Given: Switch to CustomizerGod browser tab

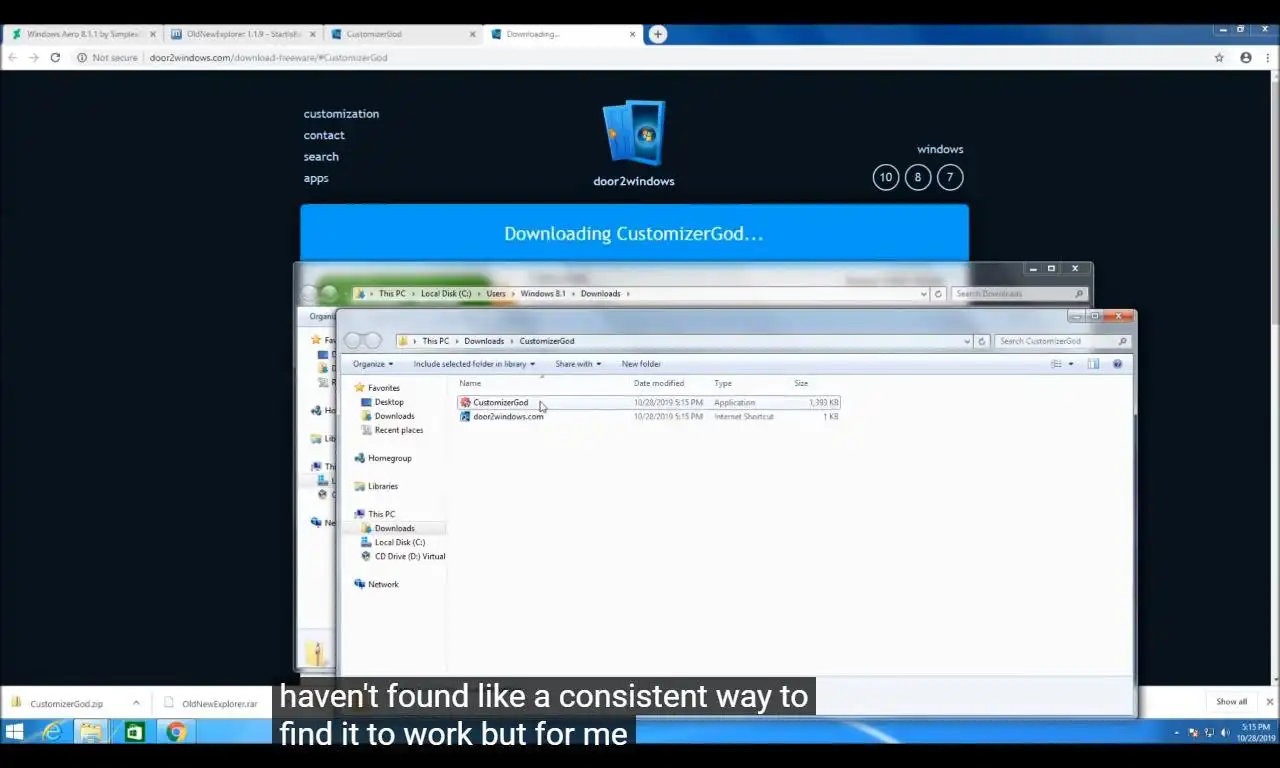Looking at the screenshot, I should click(402, 34).
